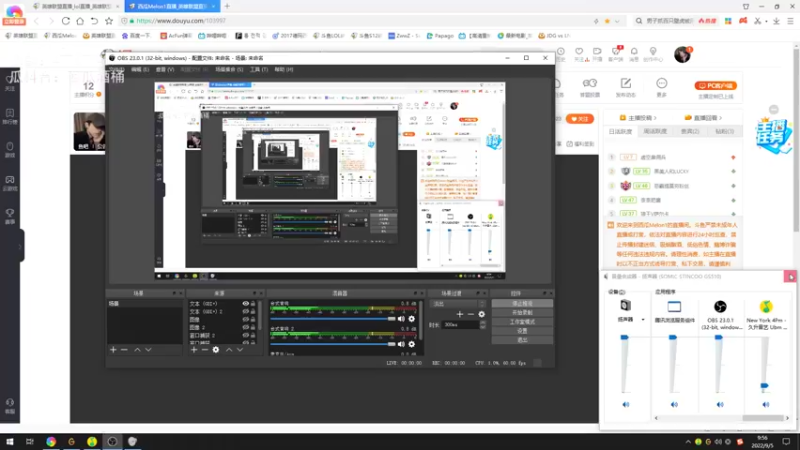Image resolution: width=800 pixels, height=450 pixels.
Task: Open followed list heart icon in Douyu header
Action: (x=579, y=54)
